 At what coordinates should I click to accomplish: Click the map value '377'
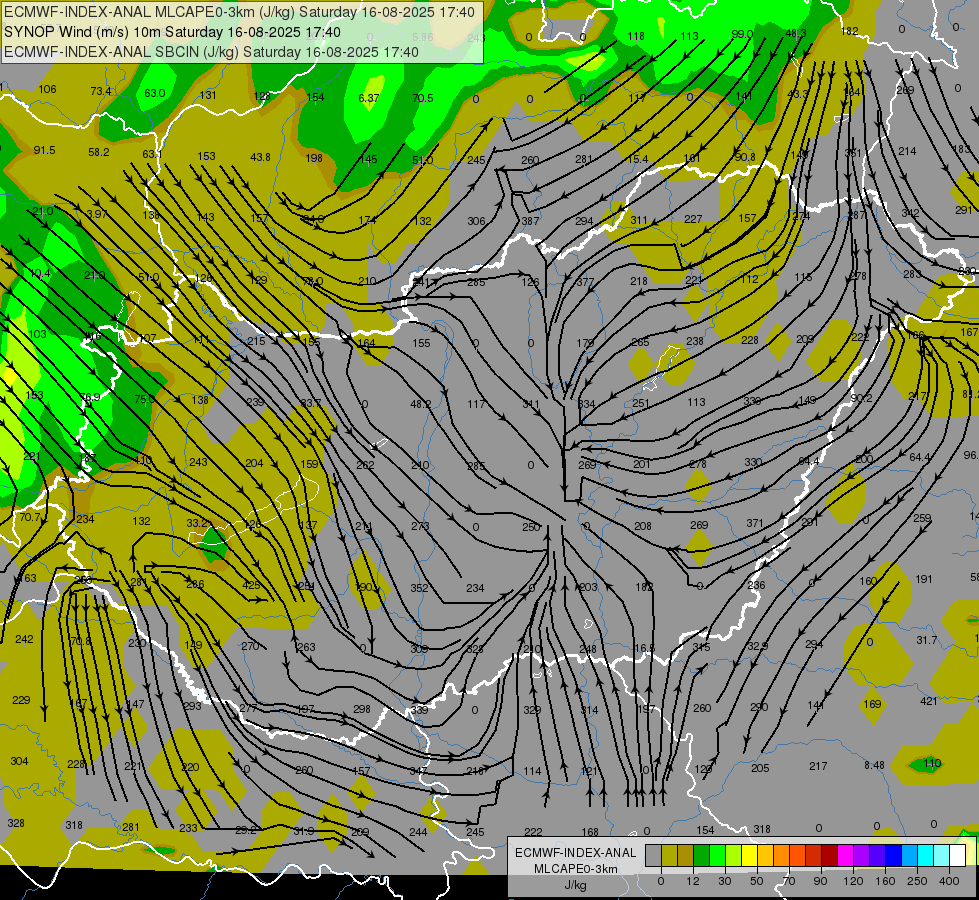tap(585, 282)
